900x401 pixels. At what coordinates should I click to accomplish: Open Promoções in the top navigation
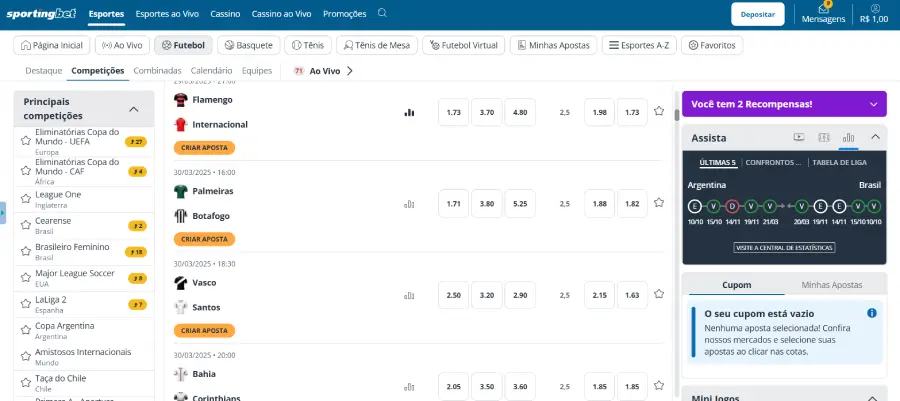point(344,14)
